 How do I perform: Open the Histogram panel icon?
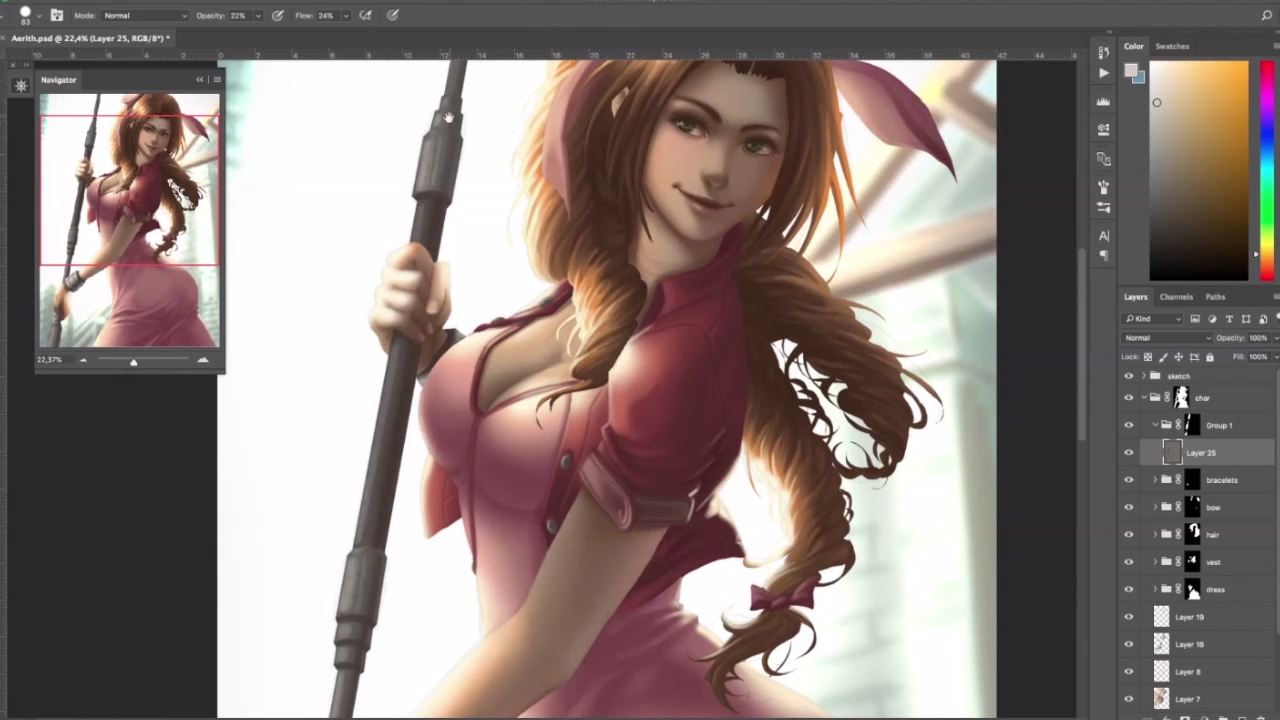click(x=1104, y=102)
